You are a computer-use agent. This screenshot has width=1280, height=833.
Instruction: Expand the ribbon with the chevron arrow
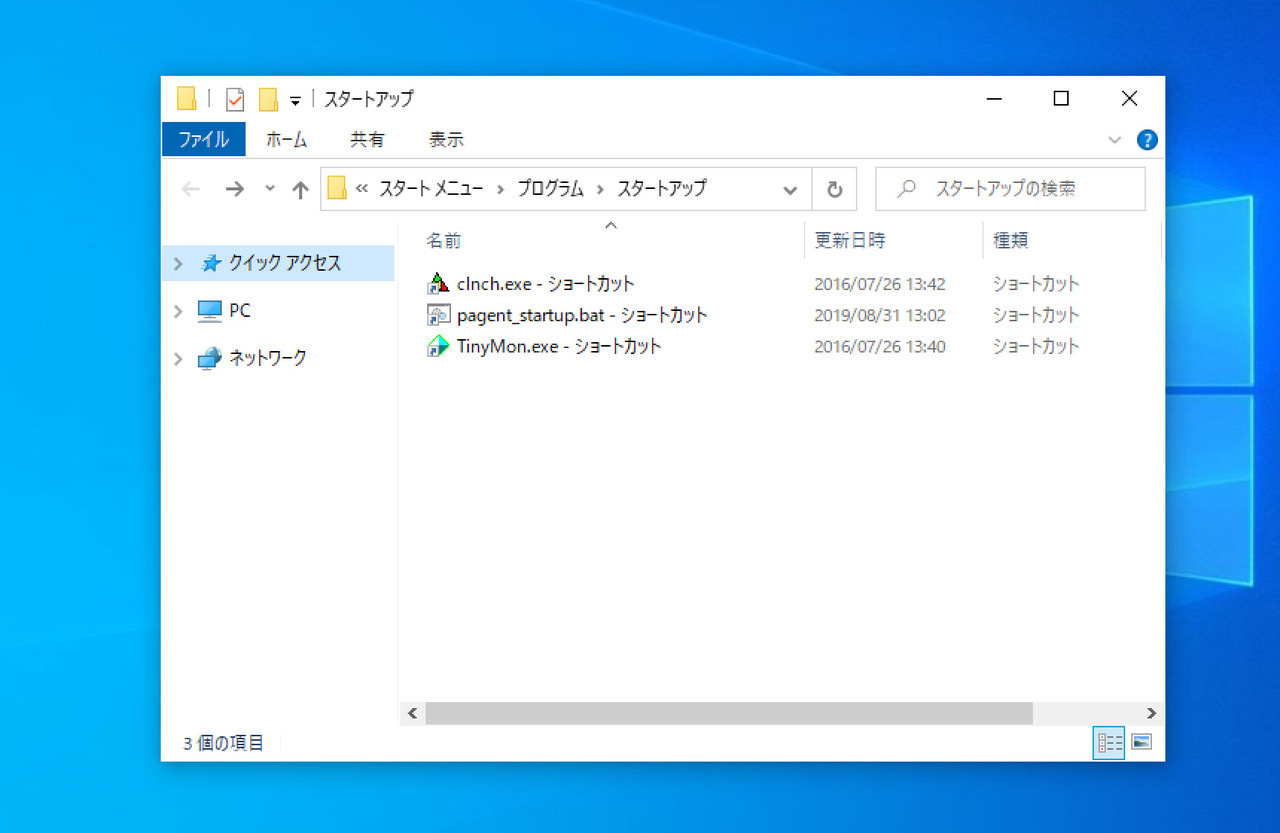point(1115,140)
